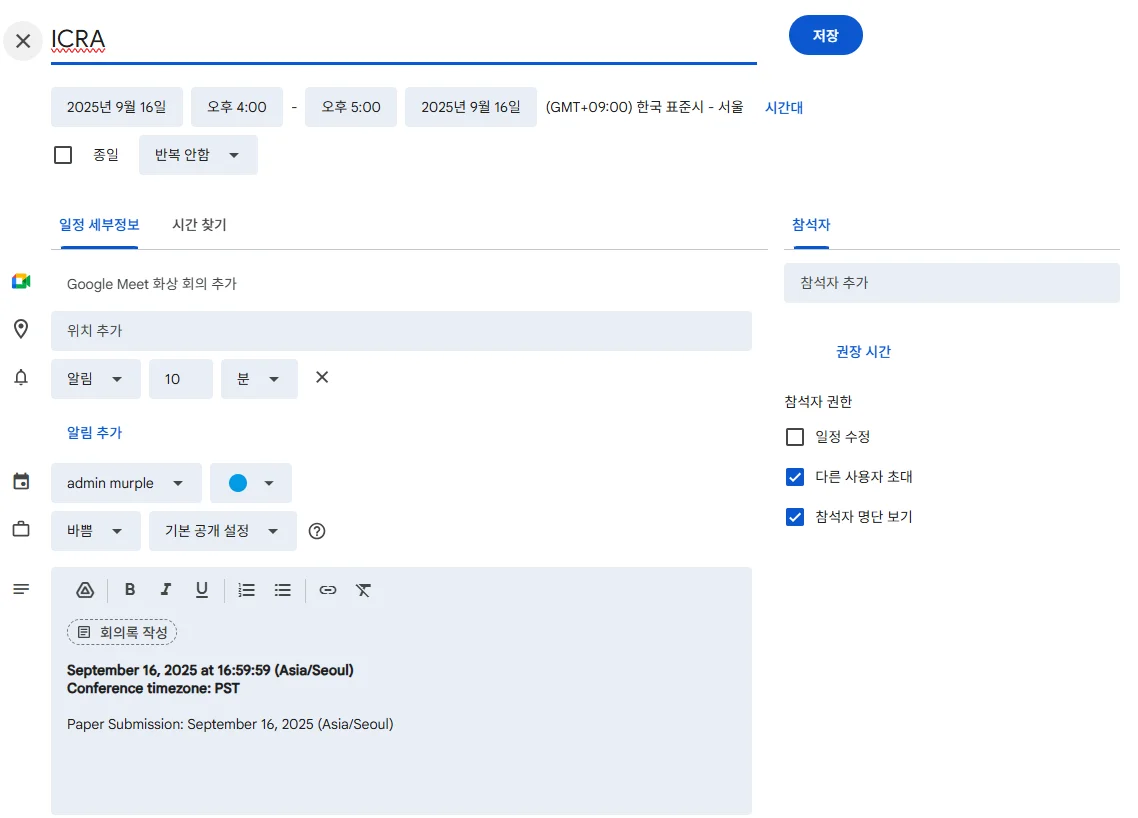This screenshot has width=1138, height=818.
Task: Open the 반복 안함 recurrence dropdown
Action: point(198,155)
